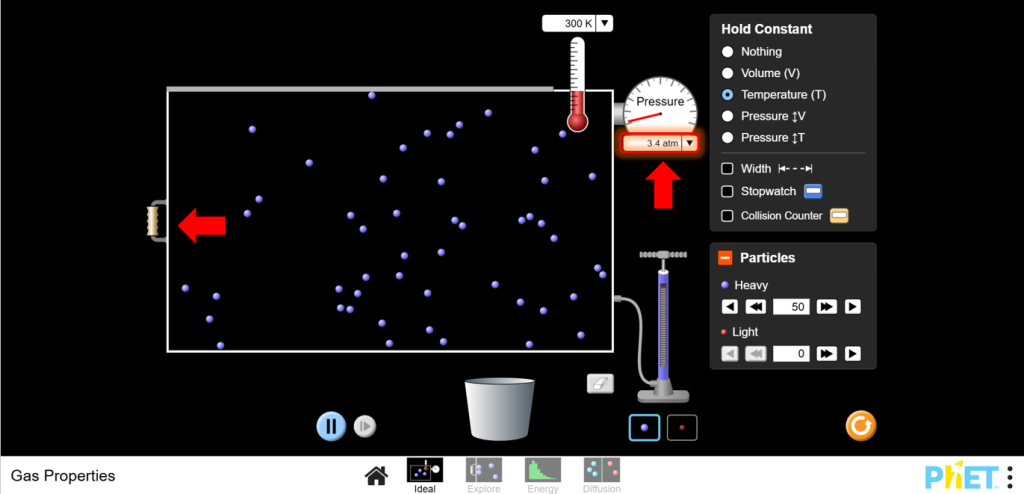Open the temperature units dropdown
The width and height of the screenshot is (1024, 494).
pyautogui.click(x=604, y=24)
